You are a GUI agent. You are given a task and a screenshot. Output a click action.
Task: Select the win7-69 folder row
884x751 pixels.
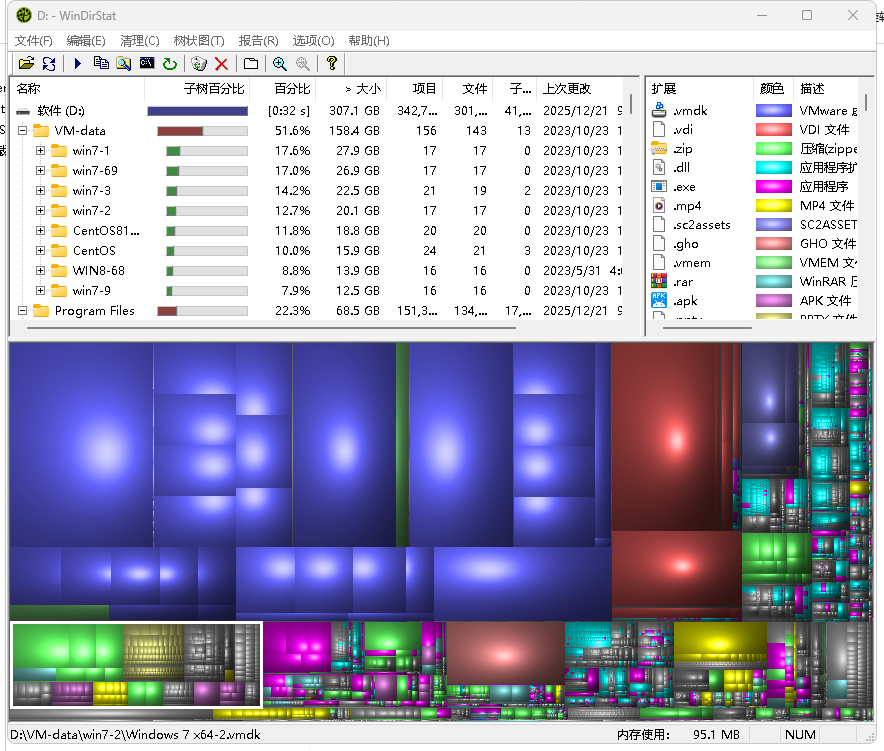coord(95,171)
